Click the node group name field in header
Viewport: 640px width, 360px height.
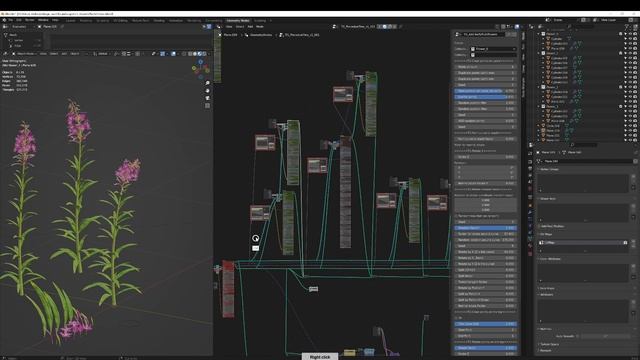(358, 27)
